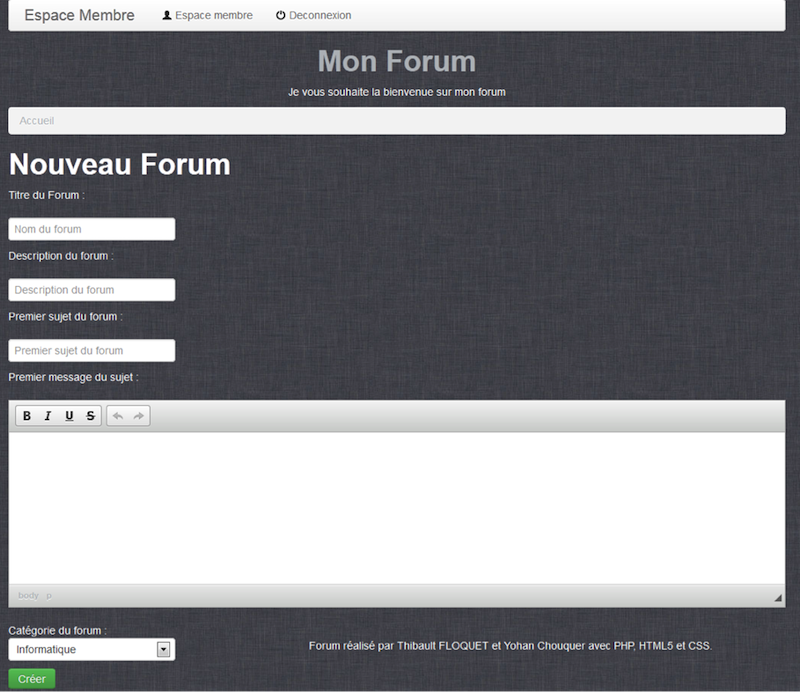
Task: Click the power icon beside Deconnexion
Action: tap(281, 16)
